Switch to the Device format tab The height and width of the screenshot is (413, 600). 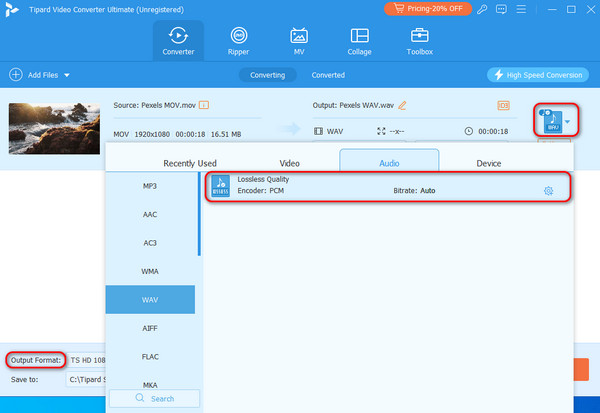489,163
